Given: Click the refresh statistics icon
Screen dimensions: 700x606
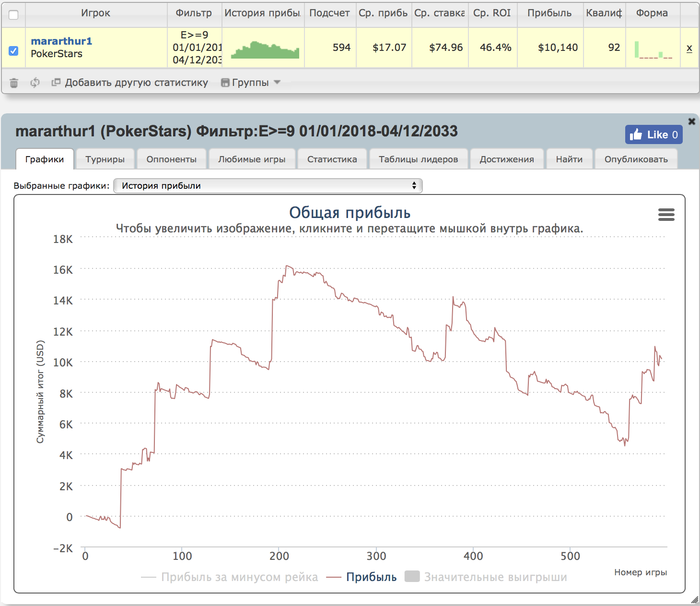Looking at the screenshot, I should click(35, 83).
